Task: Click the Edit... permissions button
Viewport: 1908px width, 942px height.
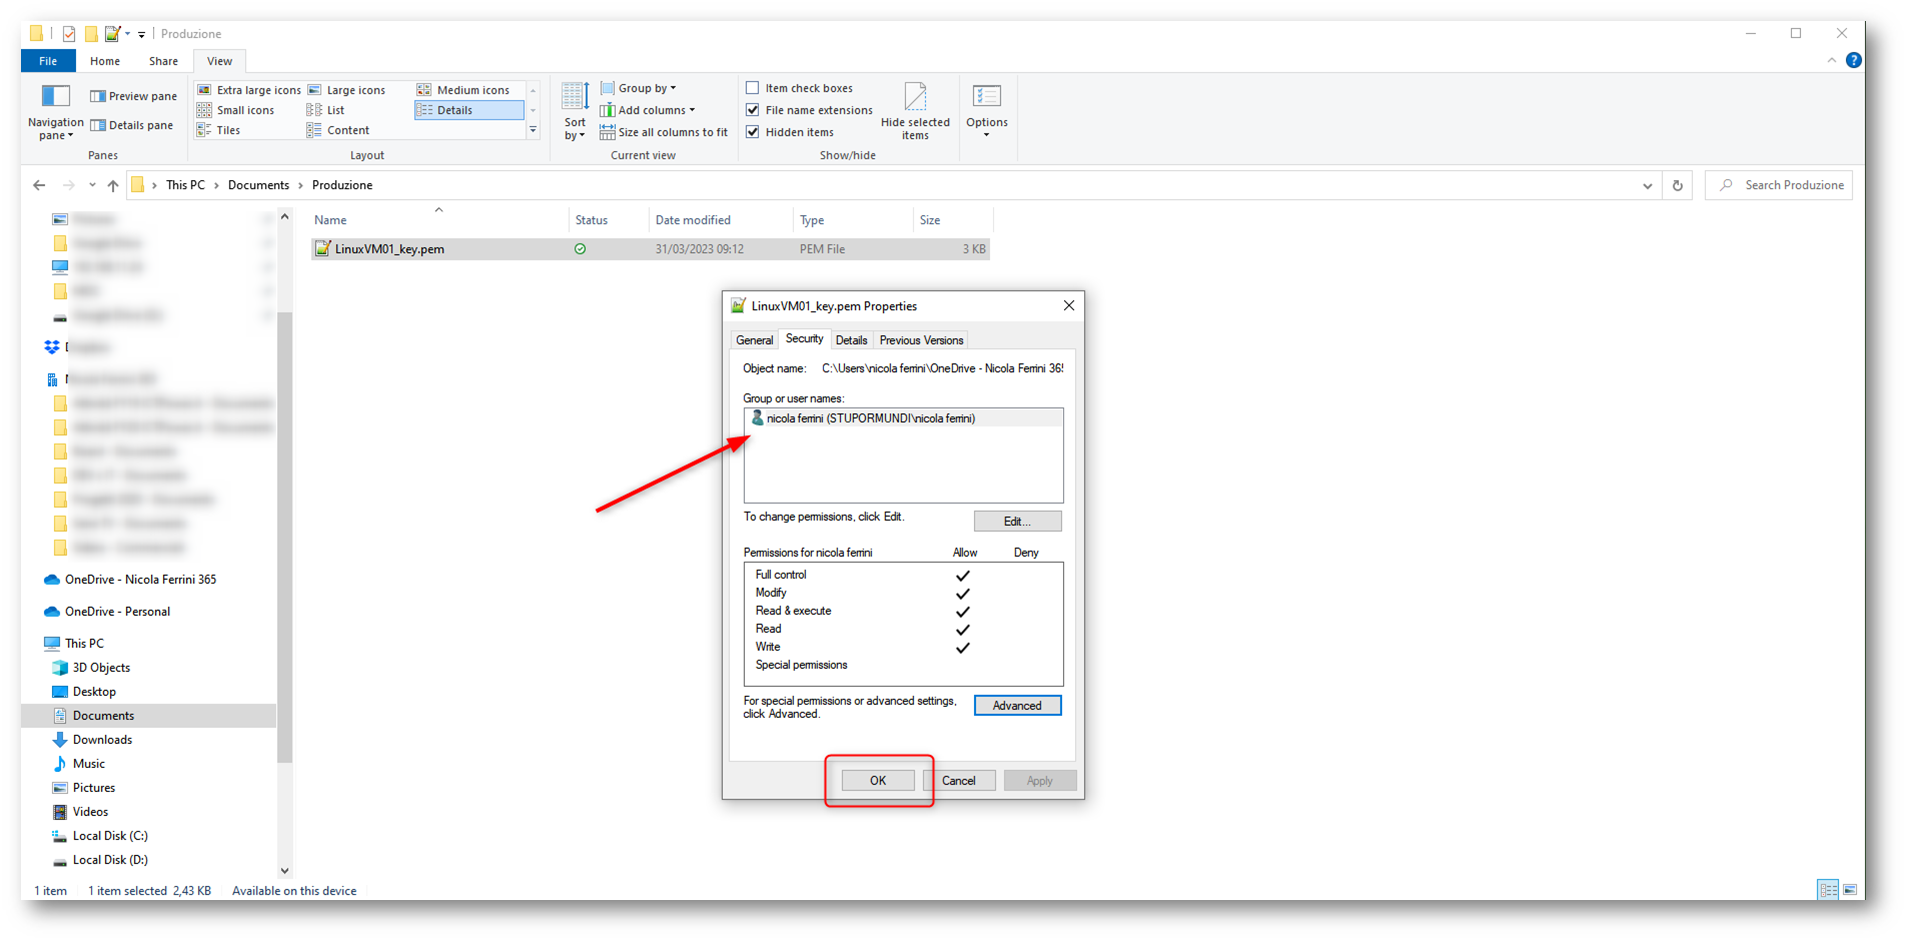Action: pos(1017,521)
